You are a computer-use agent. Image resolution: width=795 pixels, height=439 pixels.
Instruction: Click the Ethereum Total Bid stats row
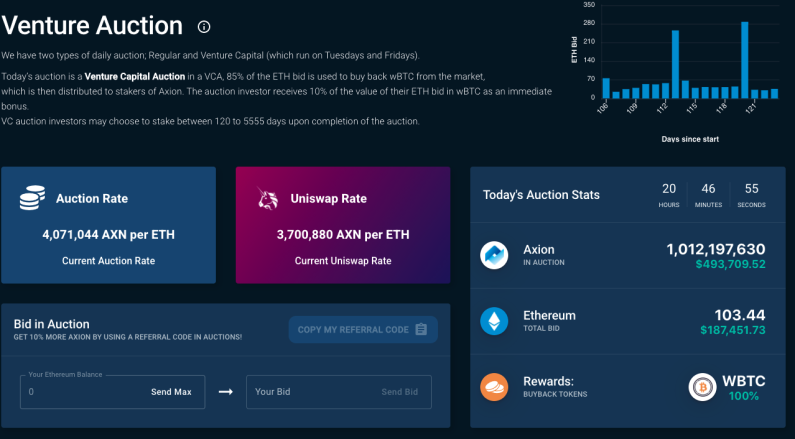coord(628,321)
